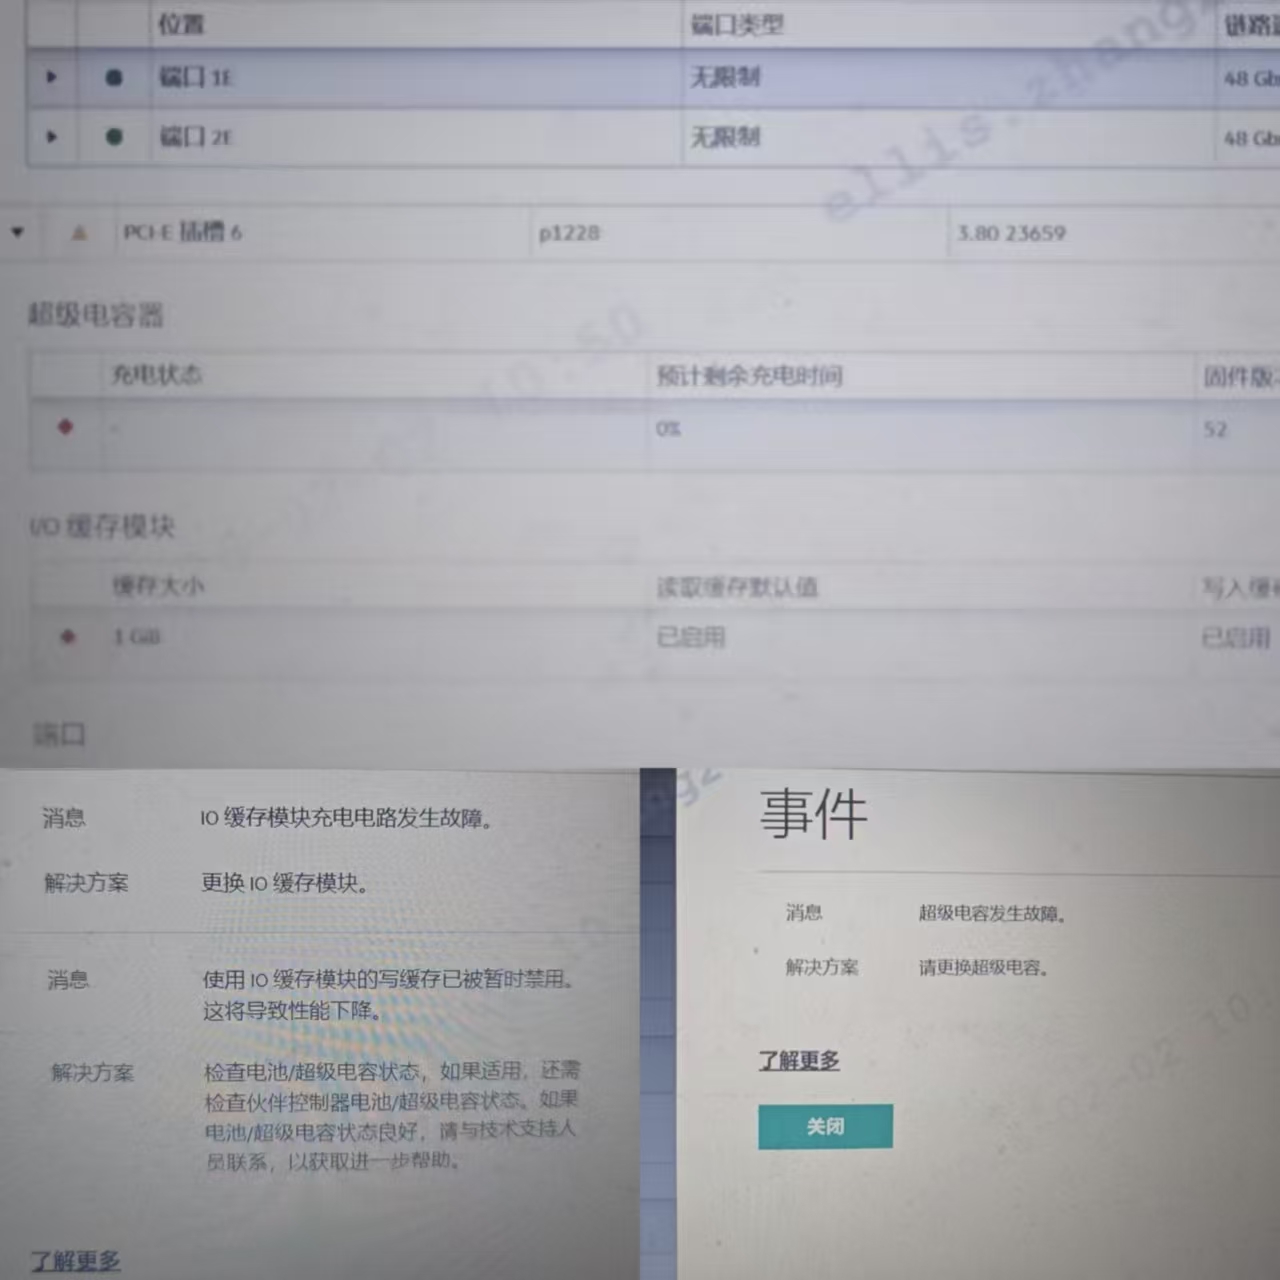This screenshot has height=1280, width=1280.
Task: Open 了解更多 link above the 关闭 button
Action: (x=798, y=1061)
